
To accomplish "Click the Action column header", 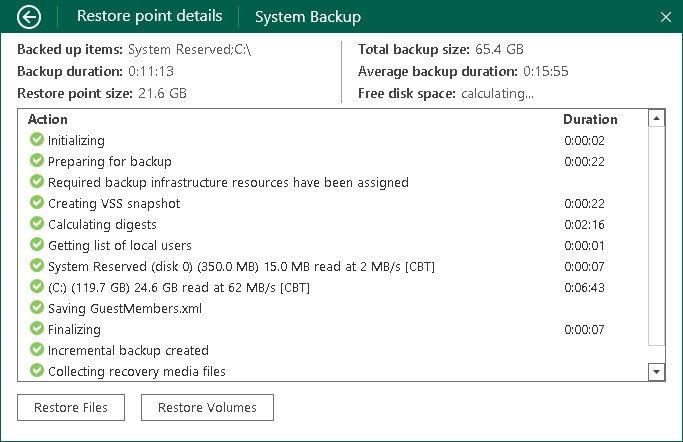I will coord(48,119).
